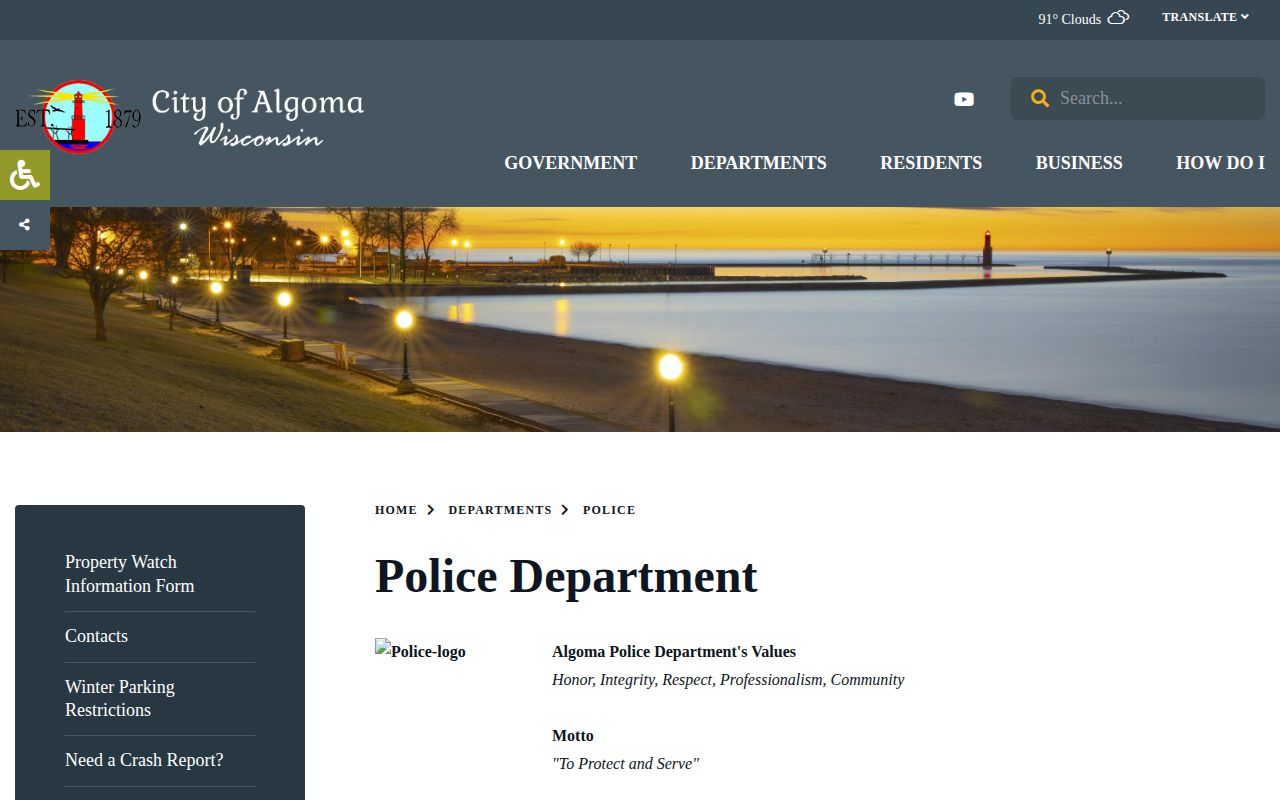The image size is (1280, 800).
Task: Open the How Do I menu
Action: tap(1220, 163)
